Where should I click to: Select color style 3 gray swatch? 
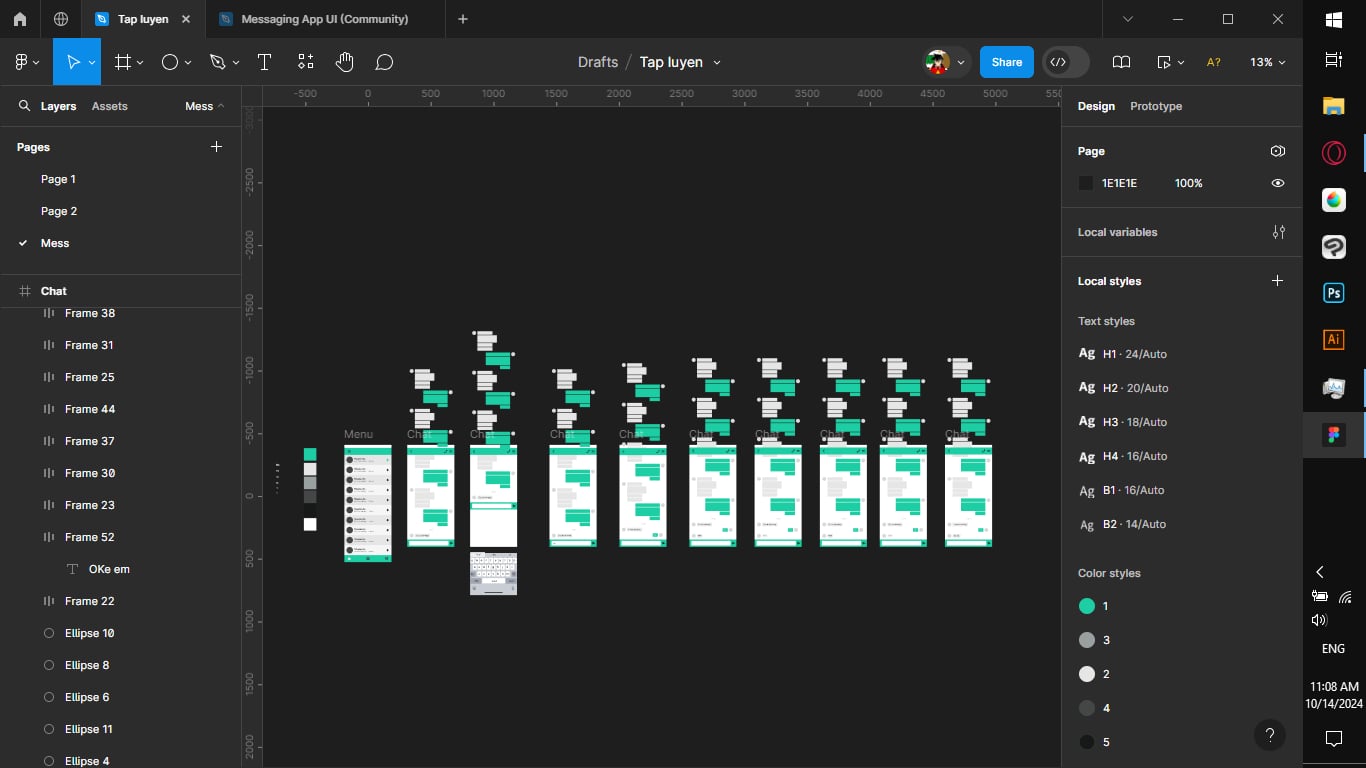[1087, 640]
